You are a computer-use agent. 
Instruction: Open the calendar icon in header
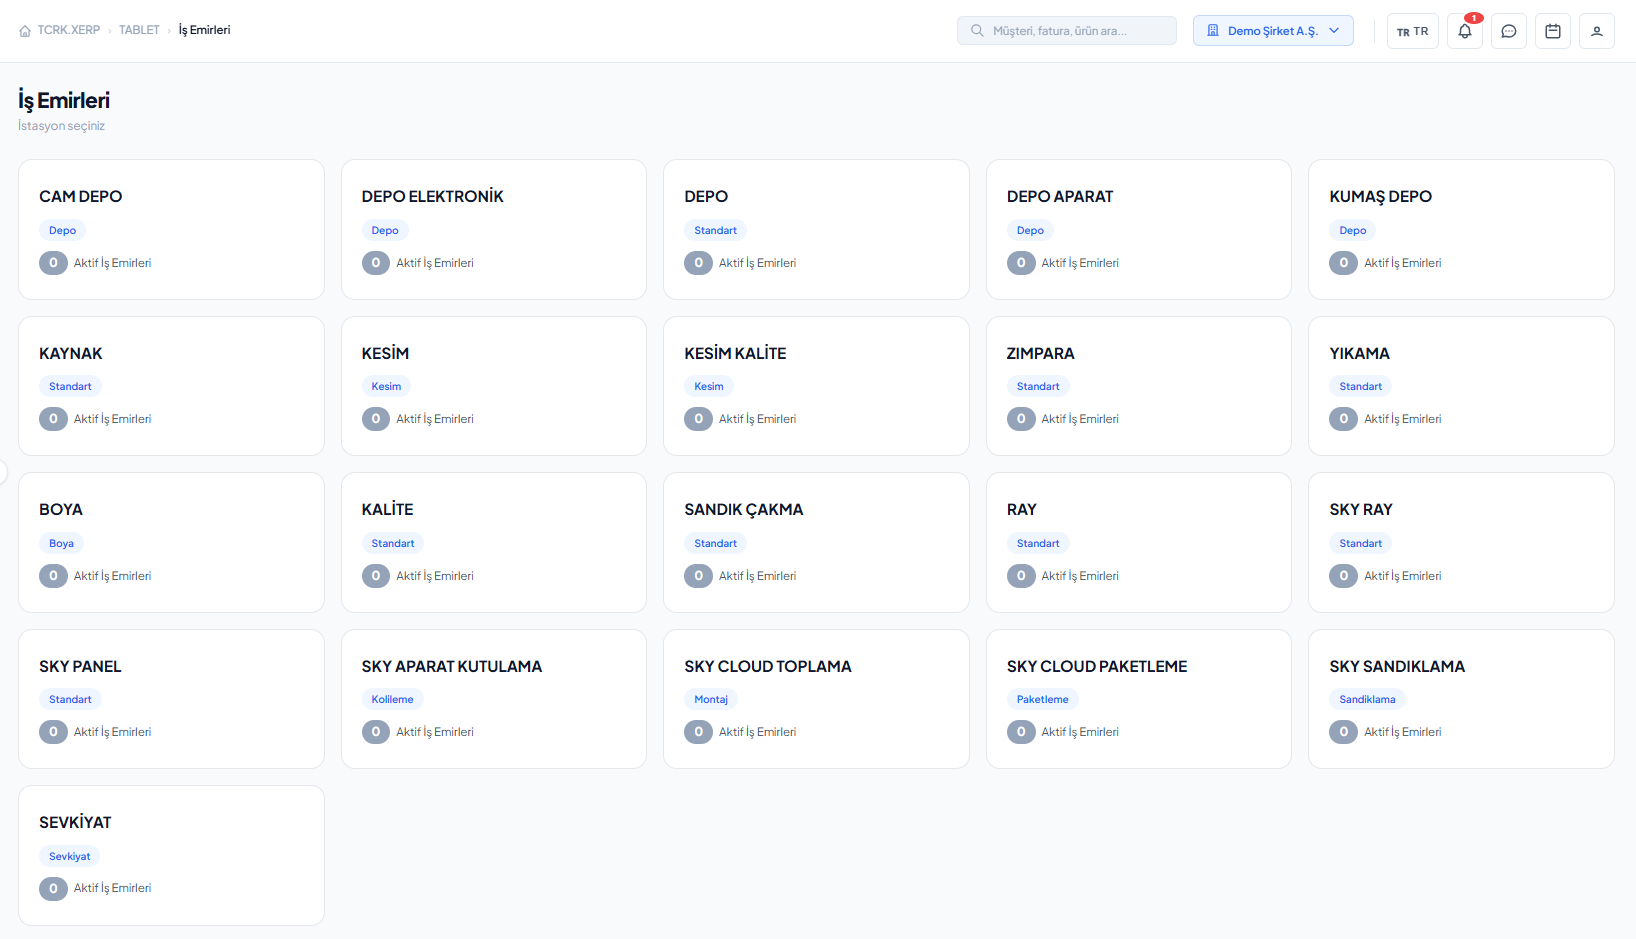click(1552, 31)
